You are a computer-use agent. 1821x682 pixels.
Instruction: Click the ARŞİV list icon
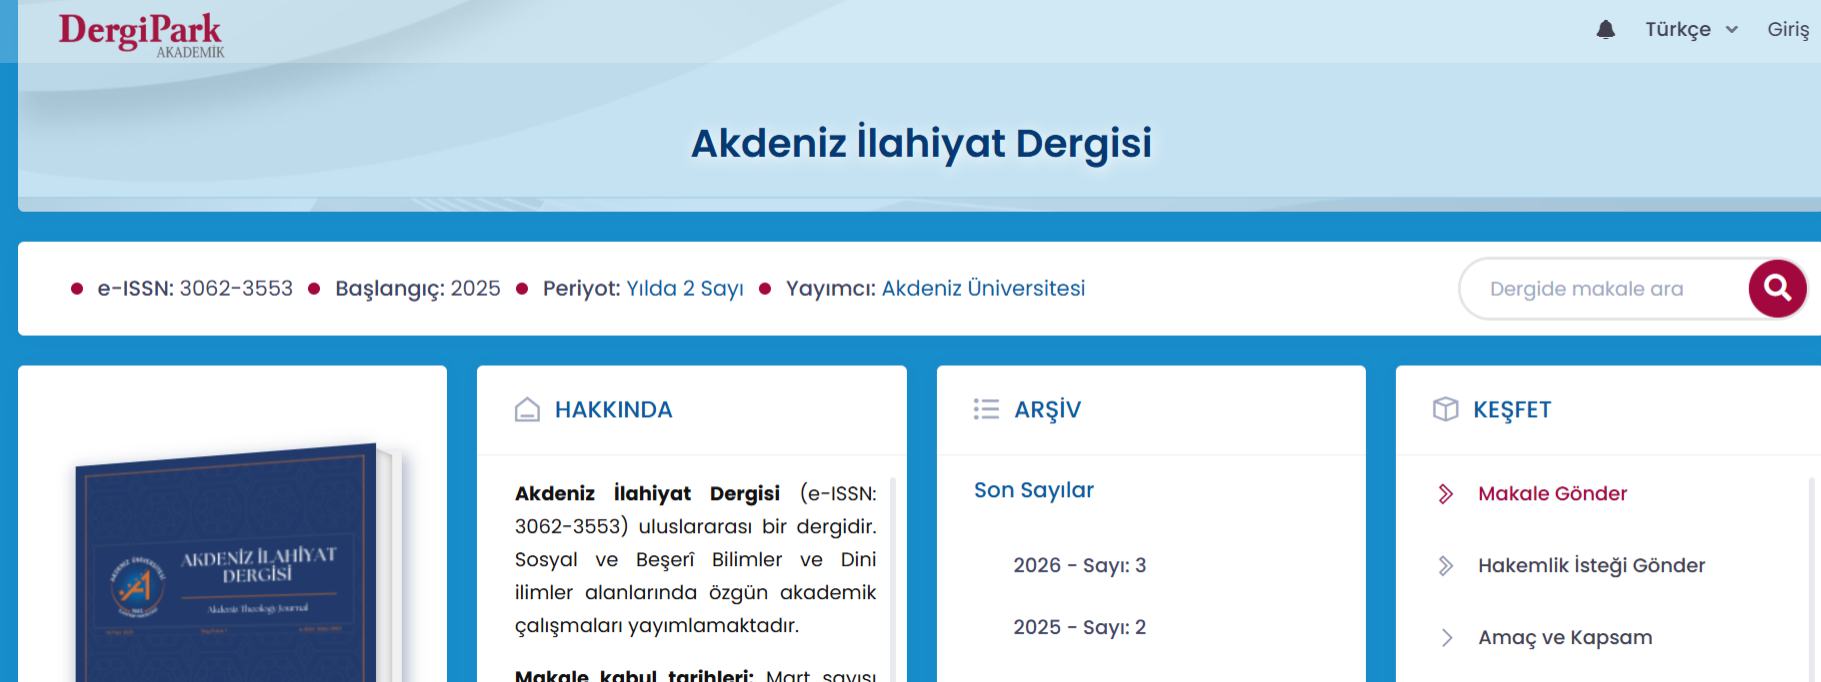986,410
